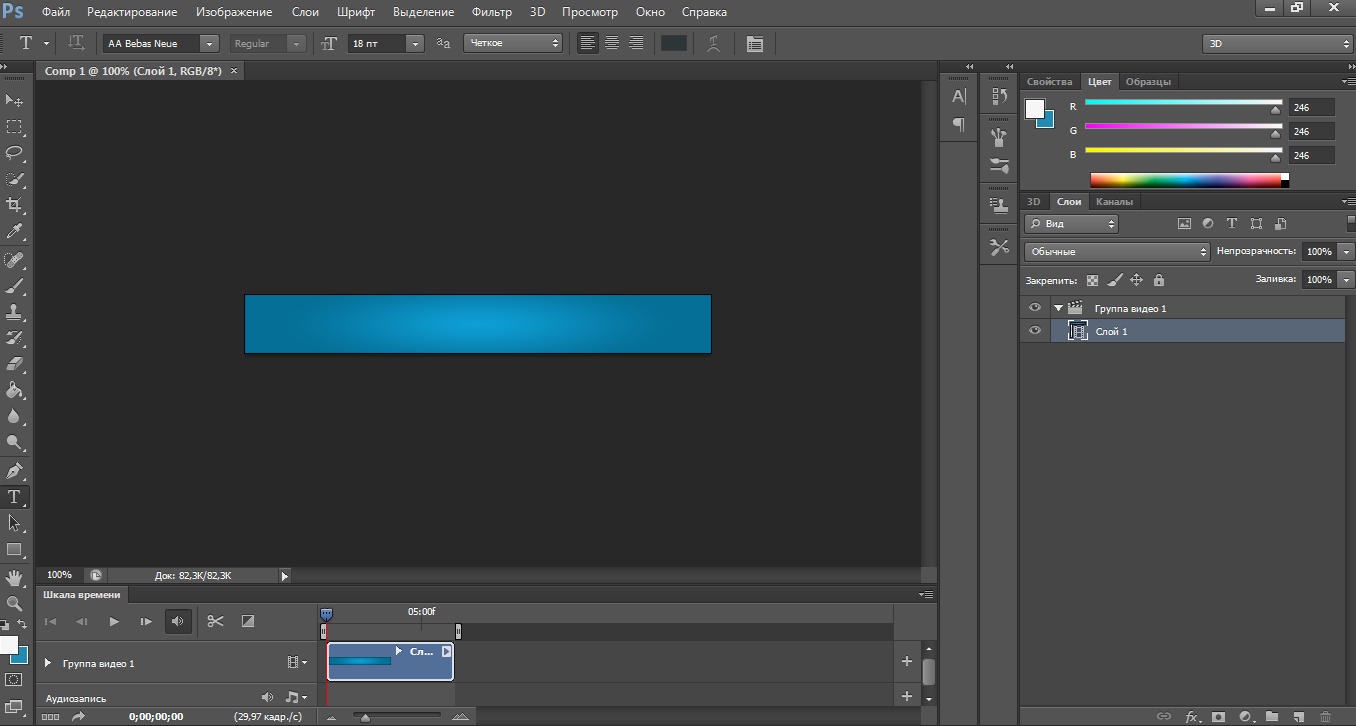1356x726 pixels.
Task: Switch to the Образцы tab
Action: point(1147,82)
